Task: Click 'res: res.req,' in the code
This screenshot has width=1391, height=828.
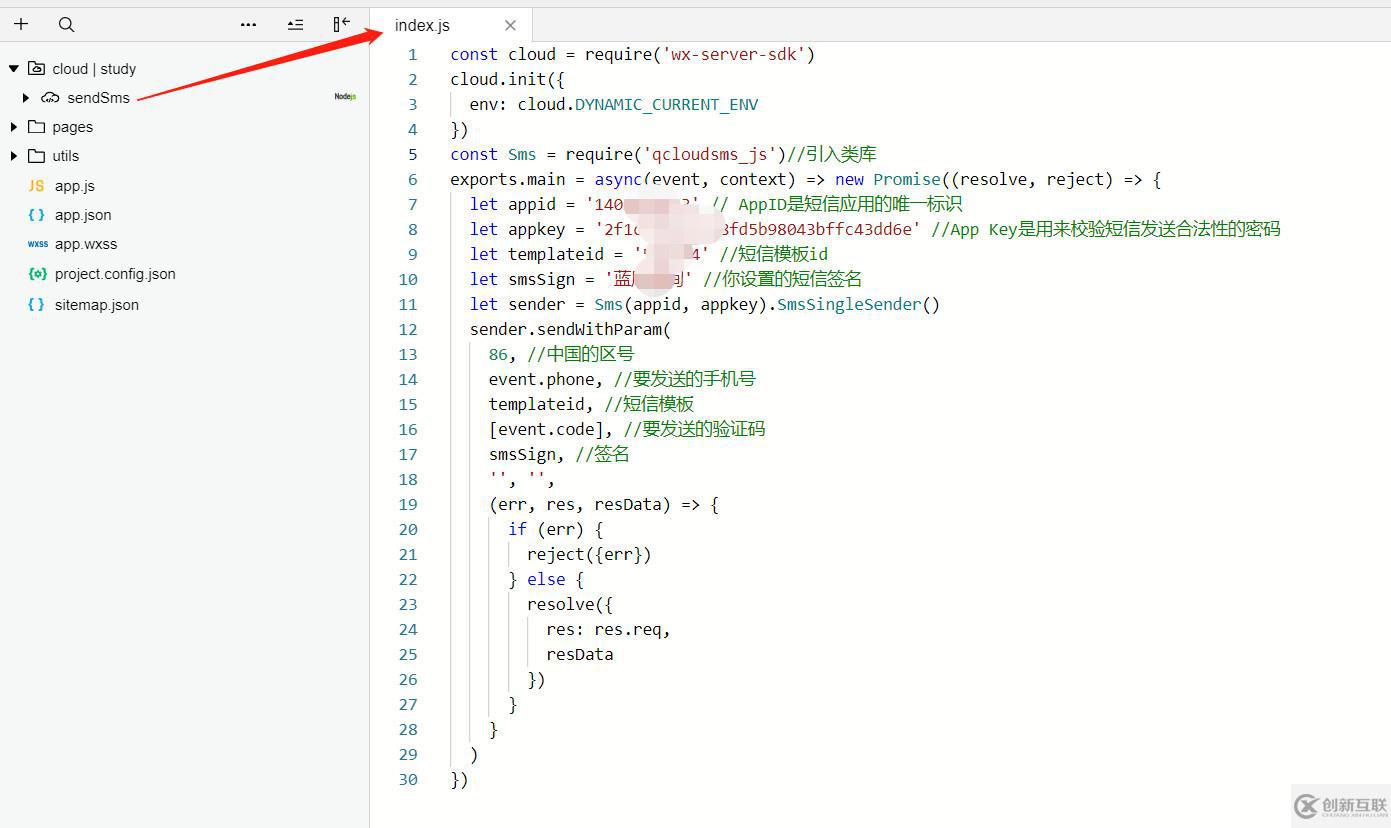Action: click(608, 629)
